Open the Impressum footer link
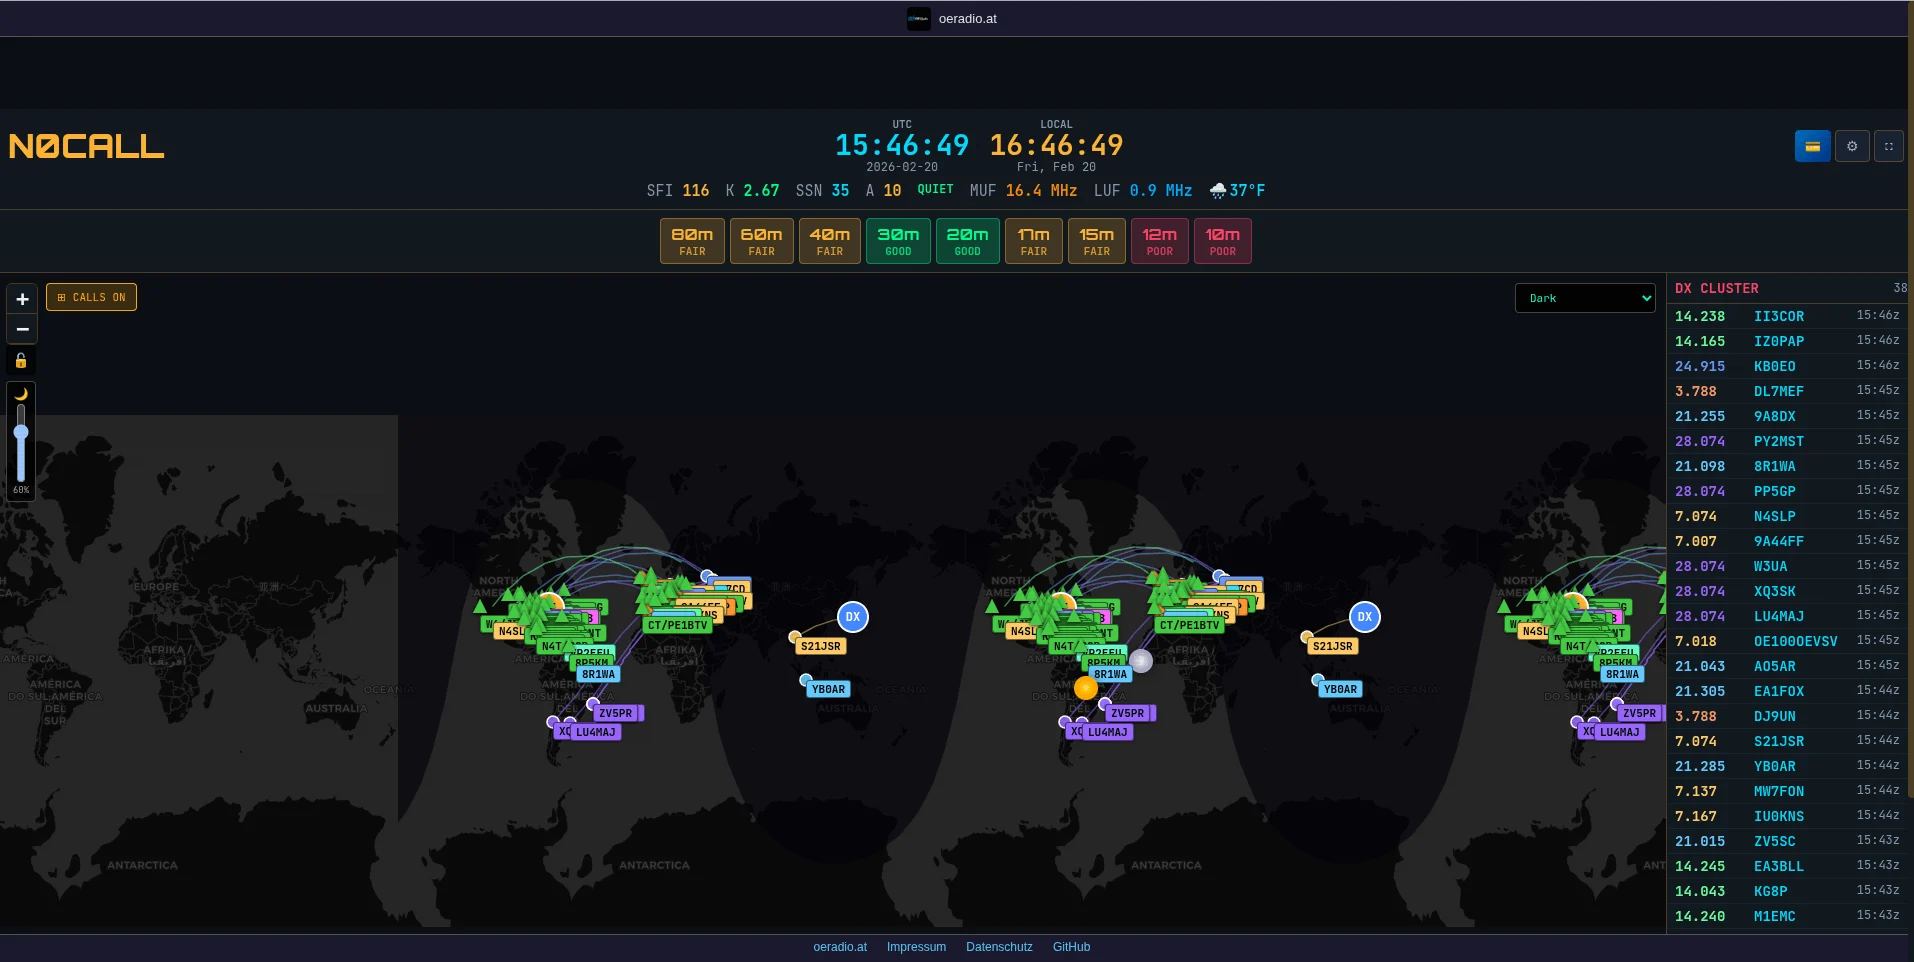 tap(916, 947)
